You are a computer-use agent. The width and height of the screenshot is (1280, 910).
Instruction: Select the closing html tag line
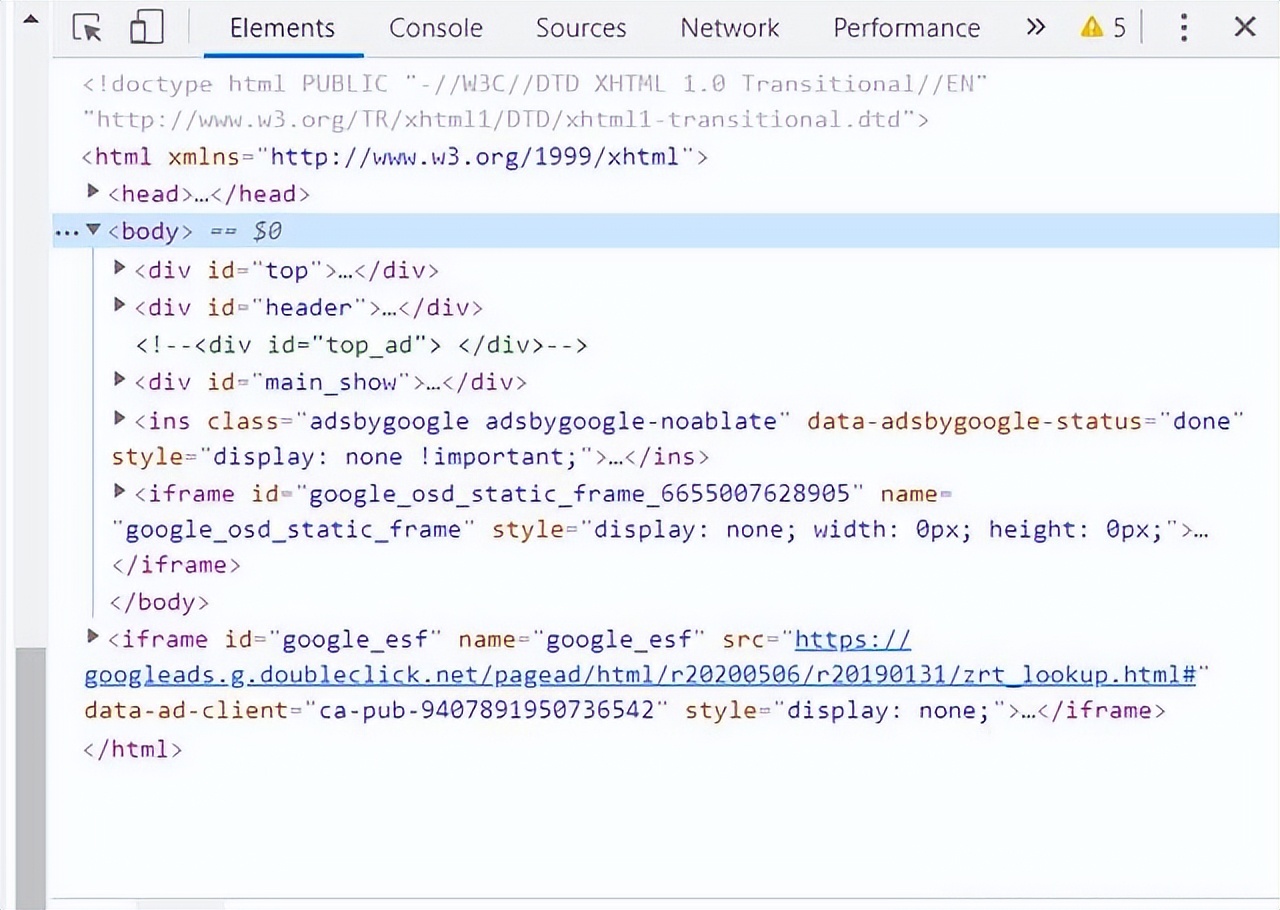pyautogui.click(x=133, y=749)
